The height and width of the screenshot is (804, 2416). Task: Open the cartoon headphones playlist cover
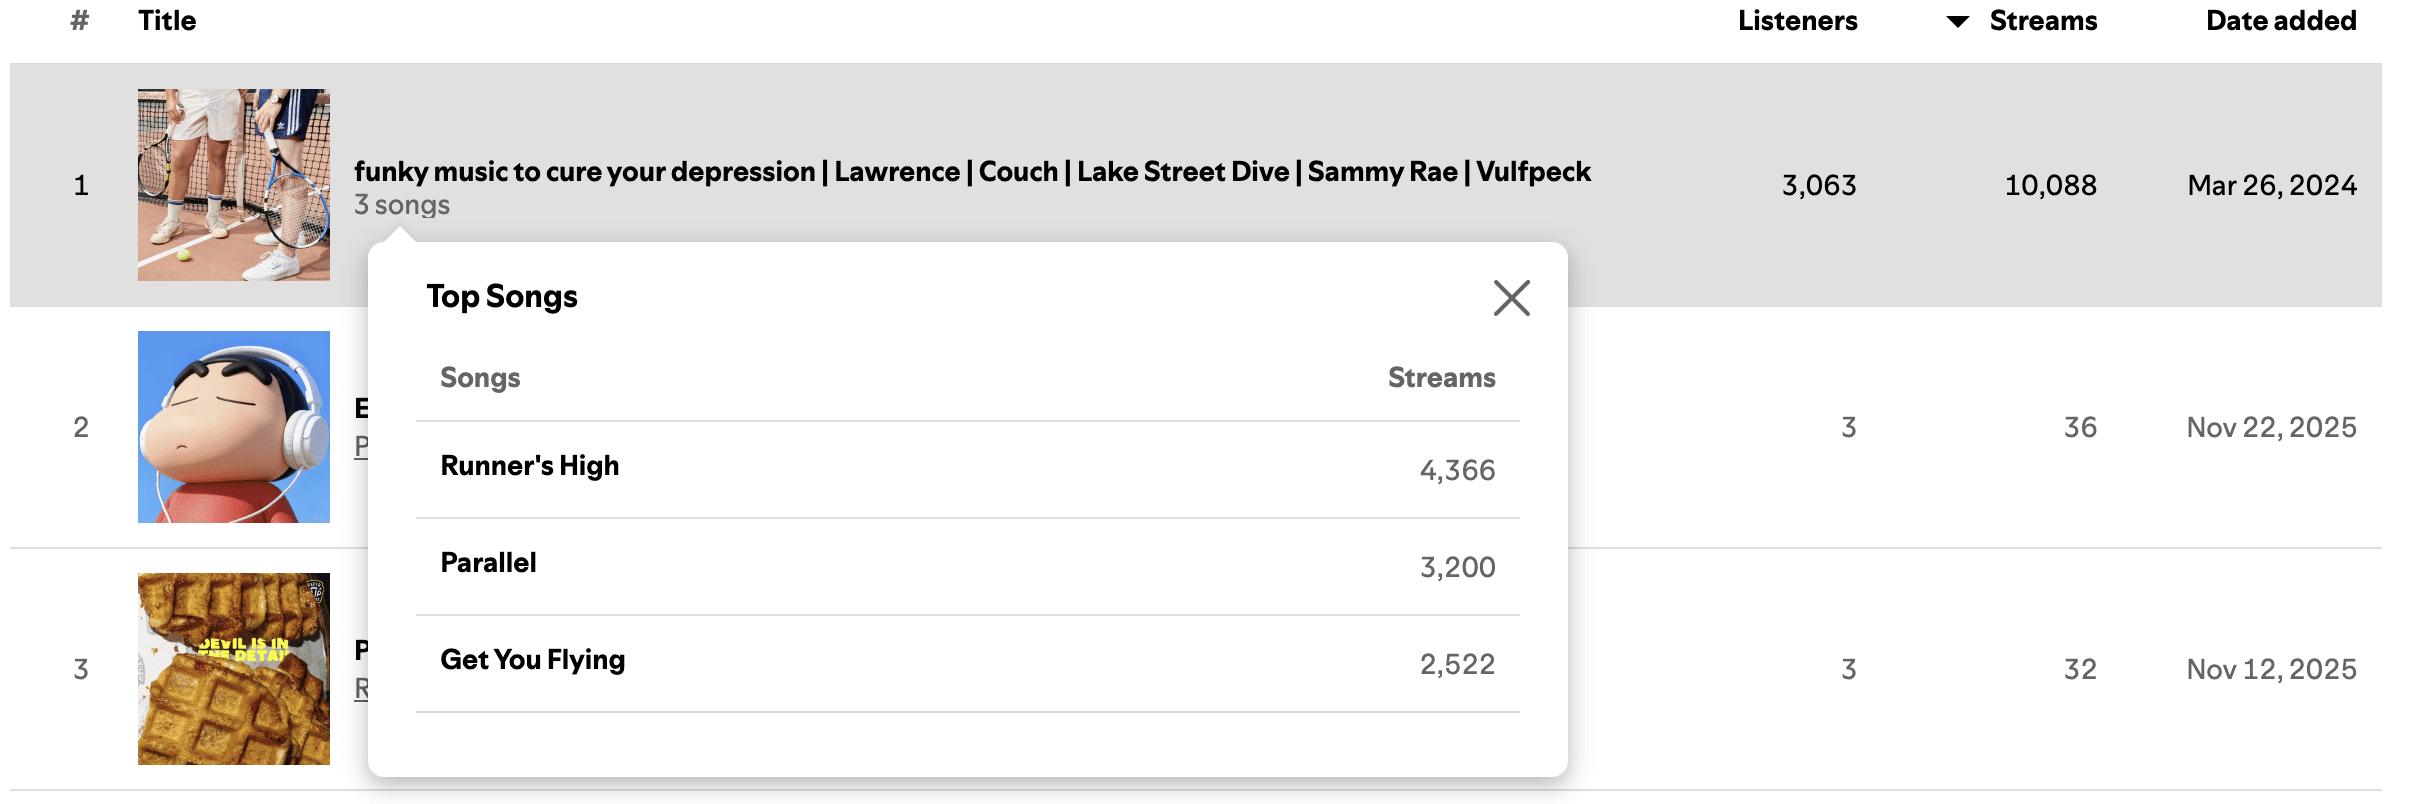pyautogui.click(x=234, y=427)
